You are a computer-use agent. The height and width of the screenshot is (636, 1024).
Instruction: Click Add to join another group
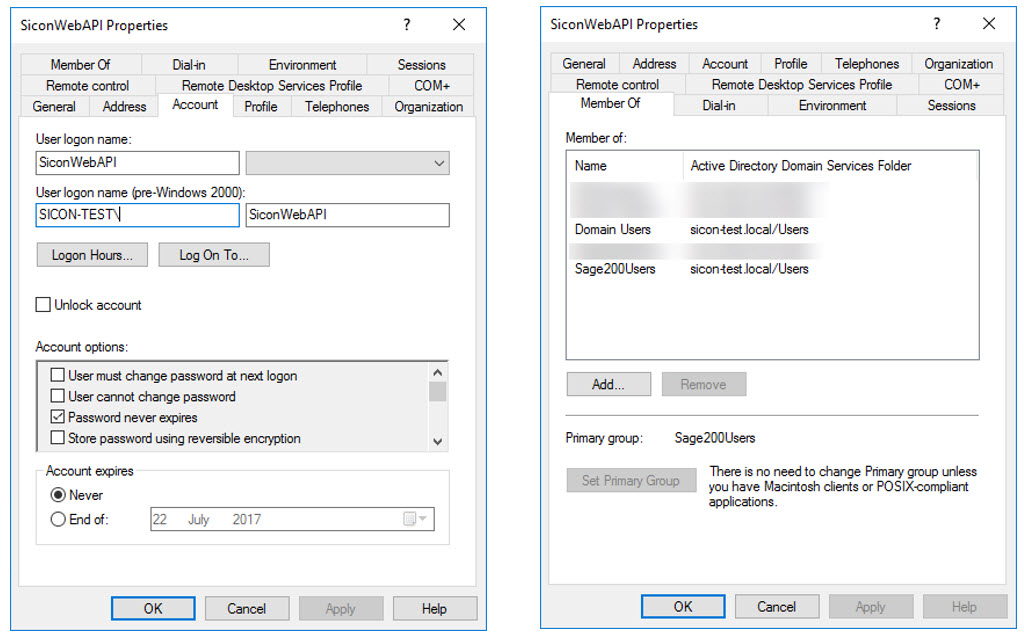(608, 384)
